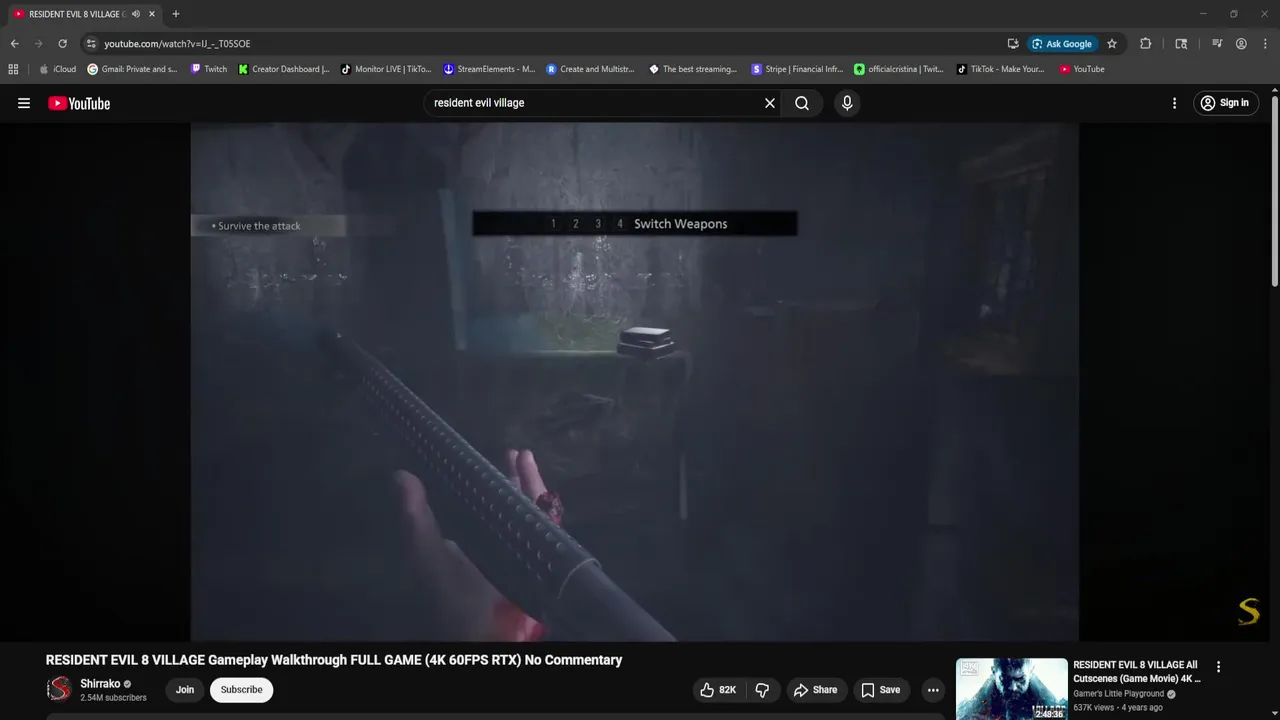
Task: Open the TikTok Make Your Day bookmark
Action: tap(1000, 69)
